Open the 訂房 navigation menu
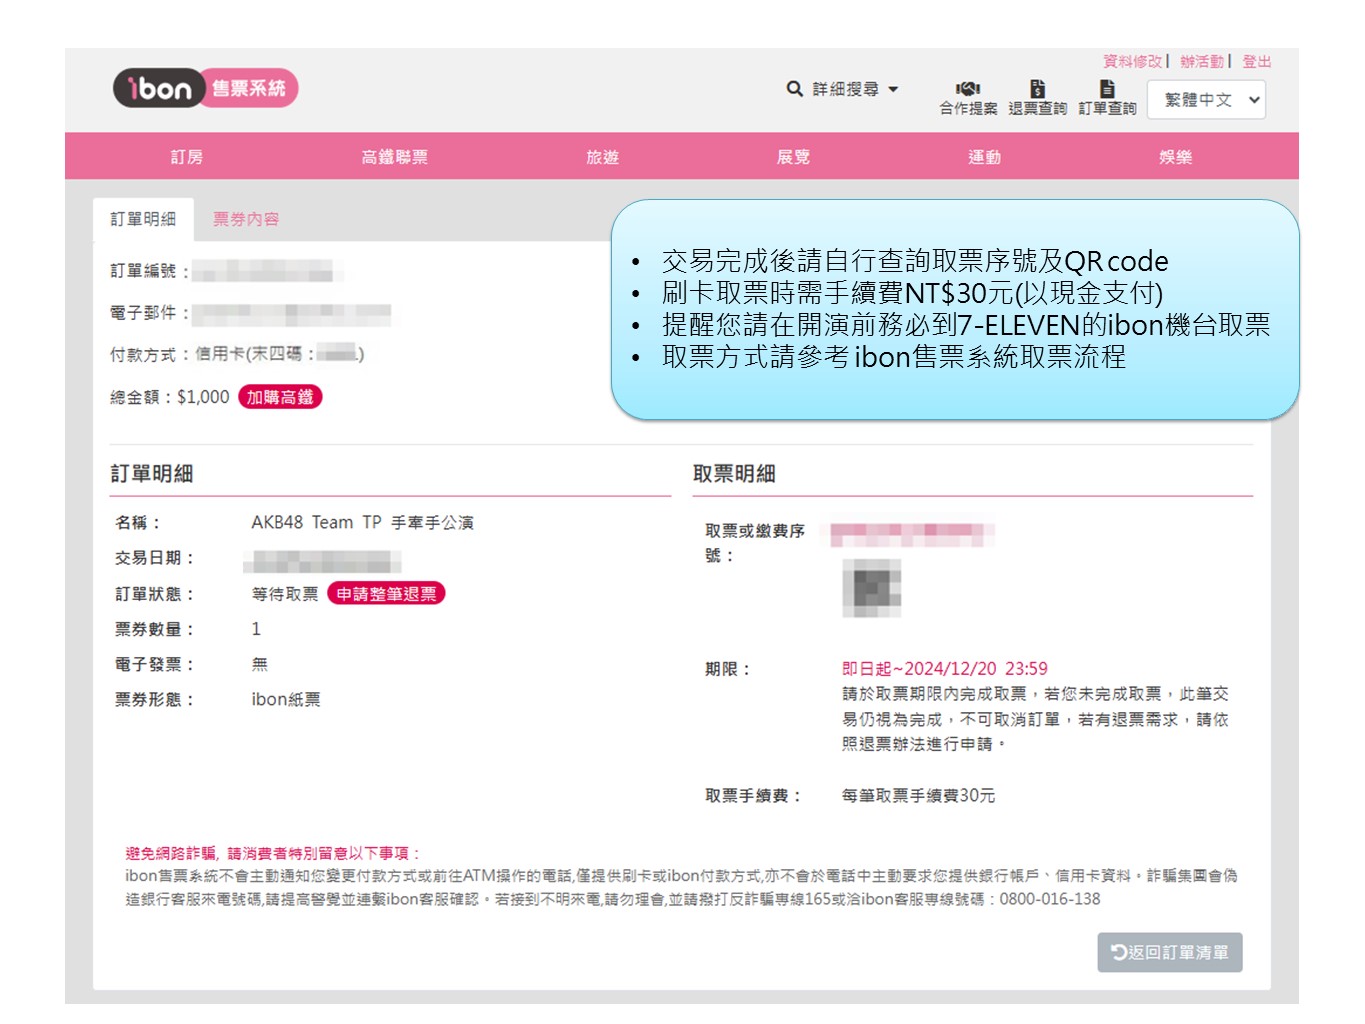 187,157
